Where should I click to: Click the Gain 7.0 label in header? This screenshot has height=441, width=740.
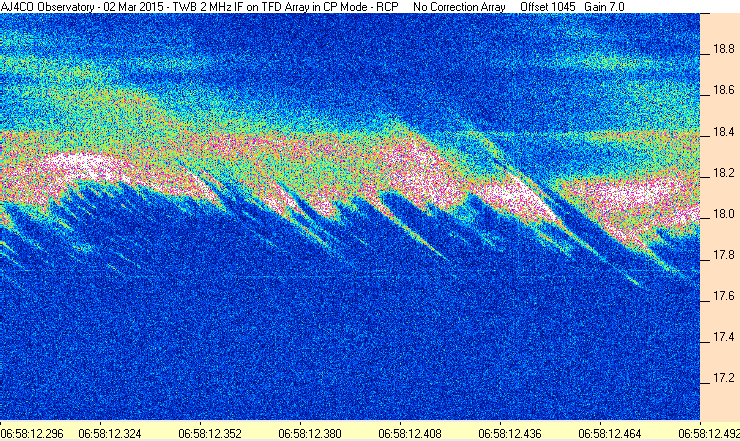pyautogui.click(x=604, y=7)
